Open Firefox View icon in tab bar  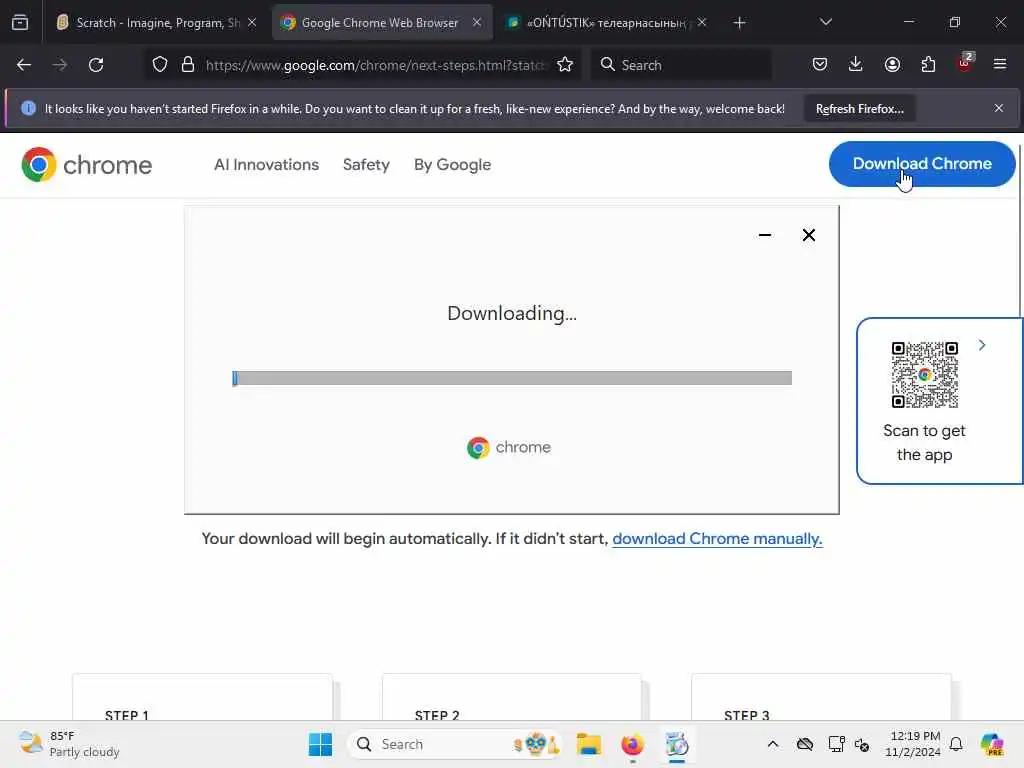point(20,23)
